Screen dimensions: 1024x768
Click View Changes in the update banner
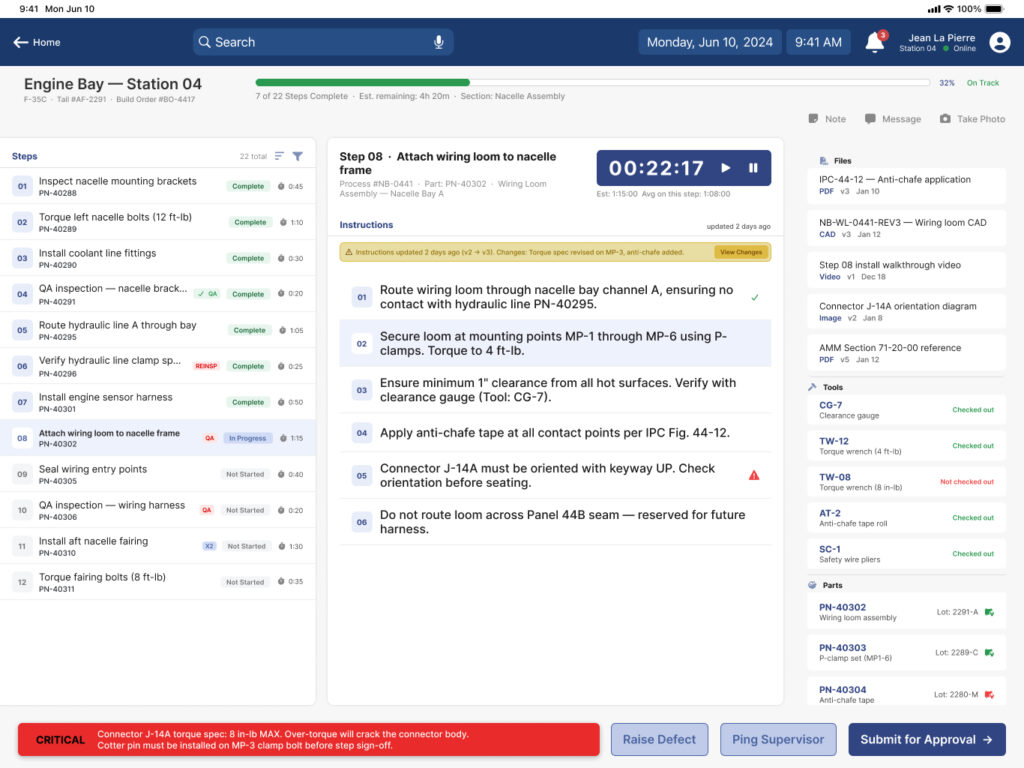pos(741,252)
